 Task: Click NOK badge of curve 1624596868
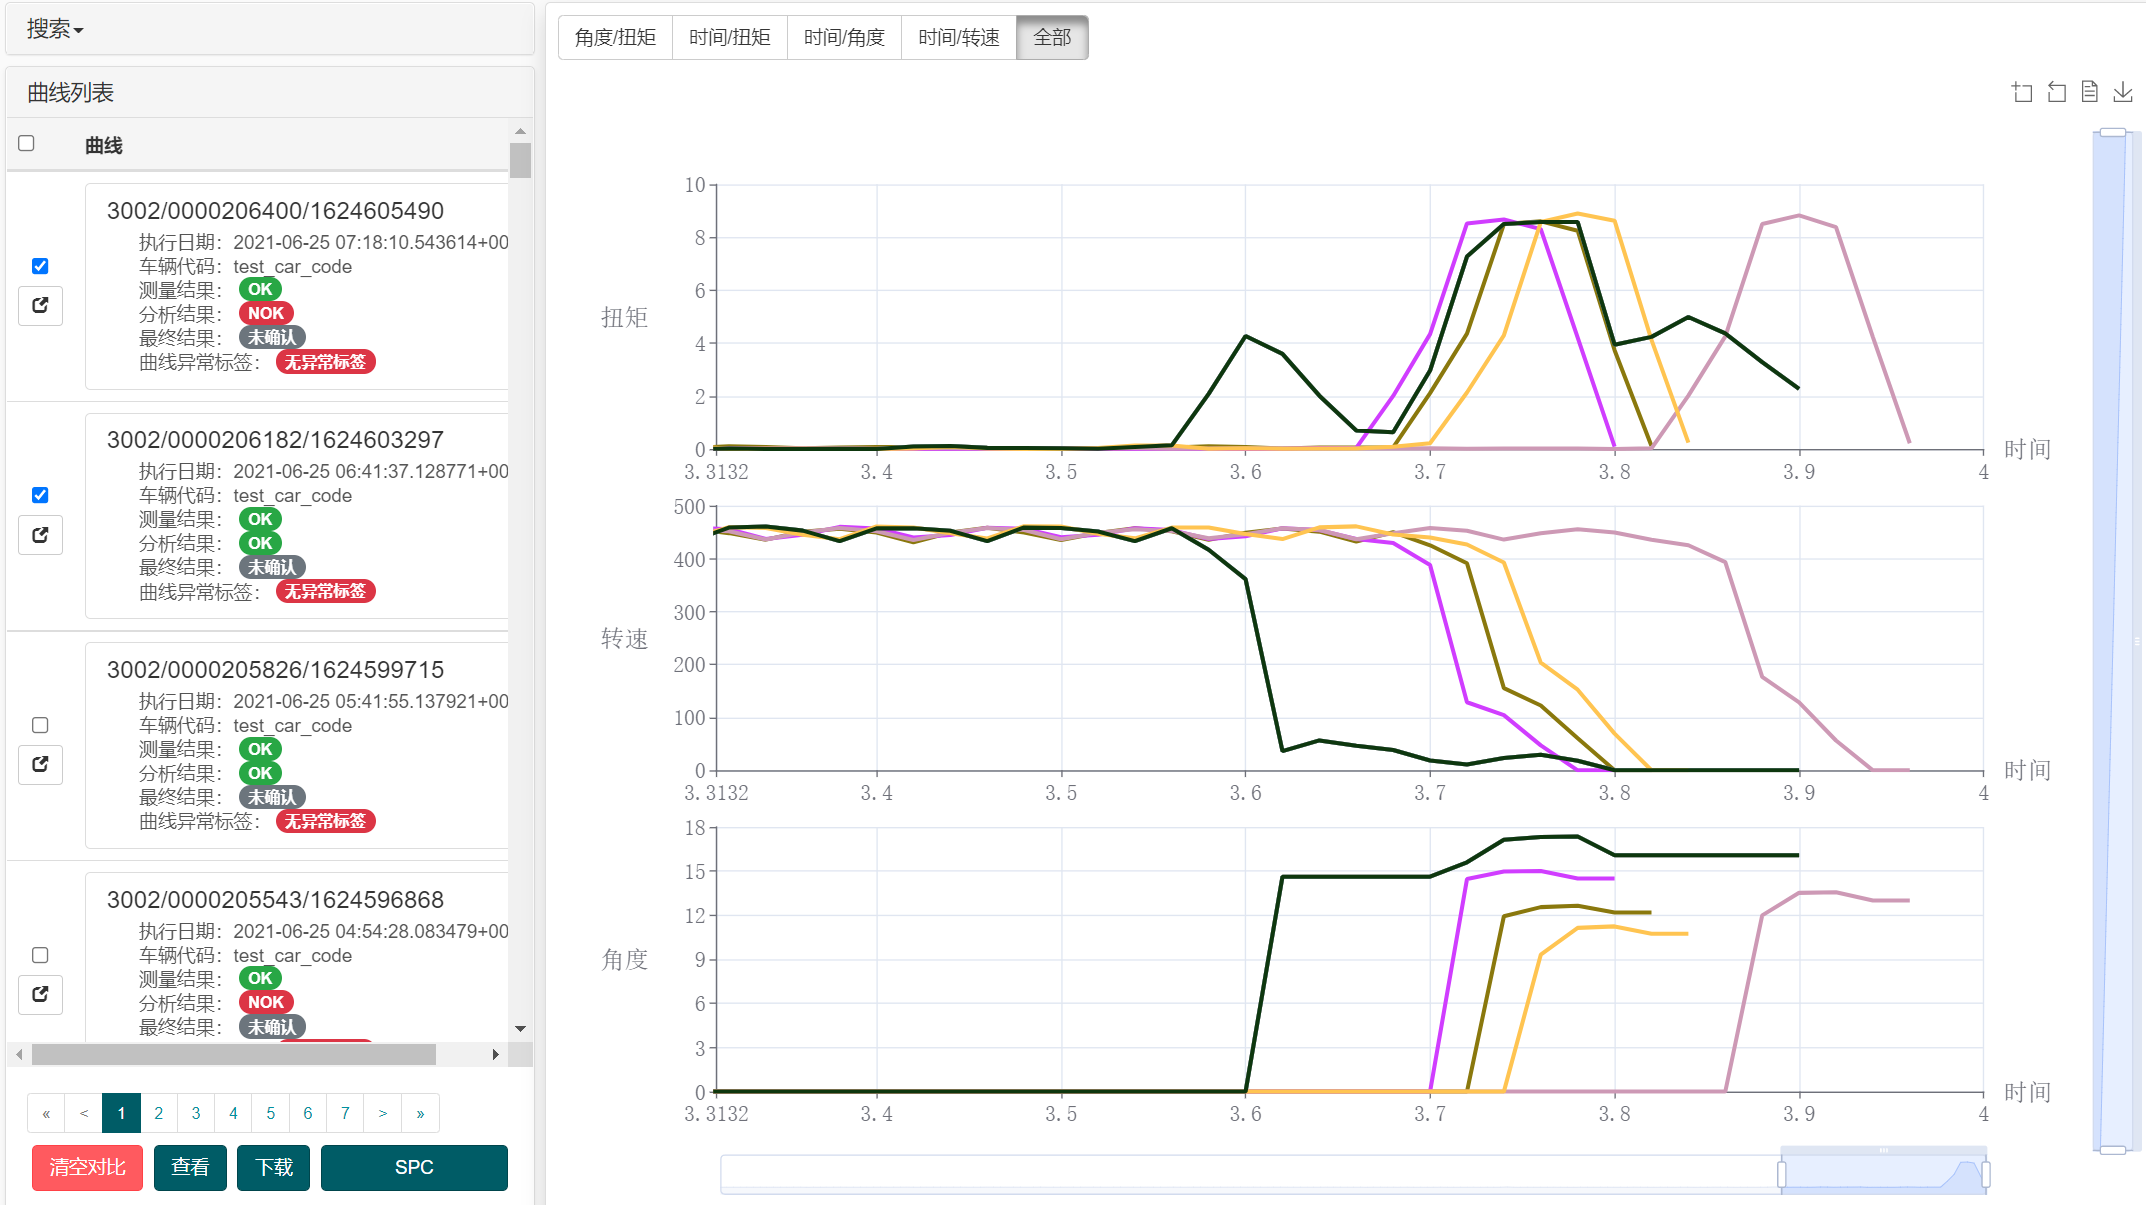coord(266,1002)
